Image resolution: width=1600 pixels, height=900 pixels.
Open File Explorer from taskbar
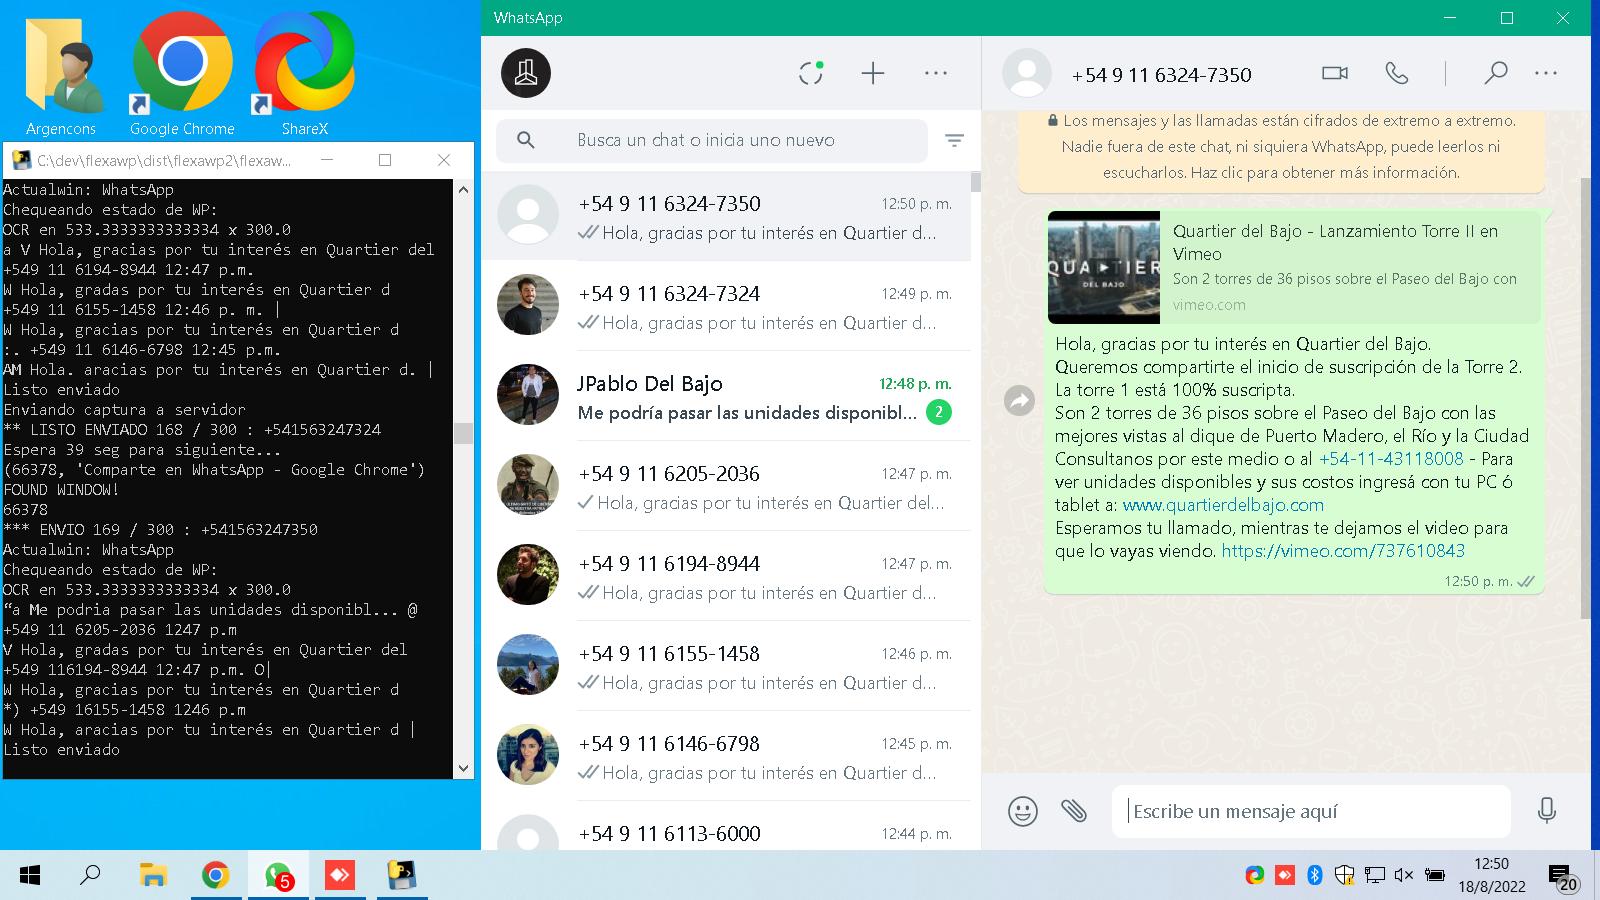[152, 876]
